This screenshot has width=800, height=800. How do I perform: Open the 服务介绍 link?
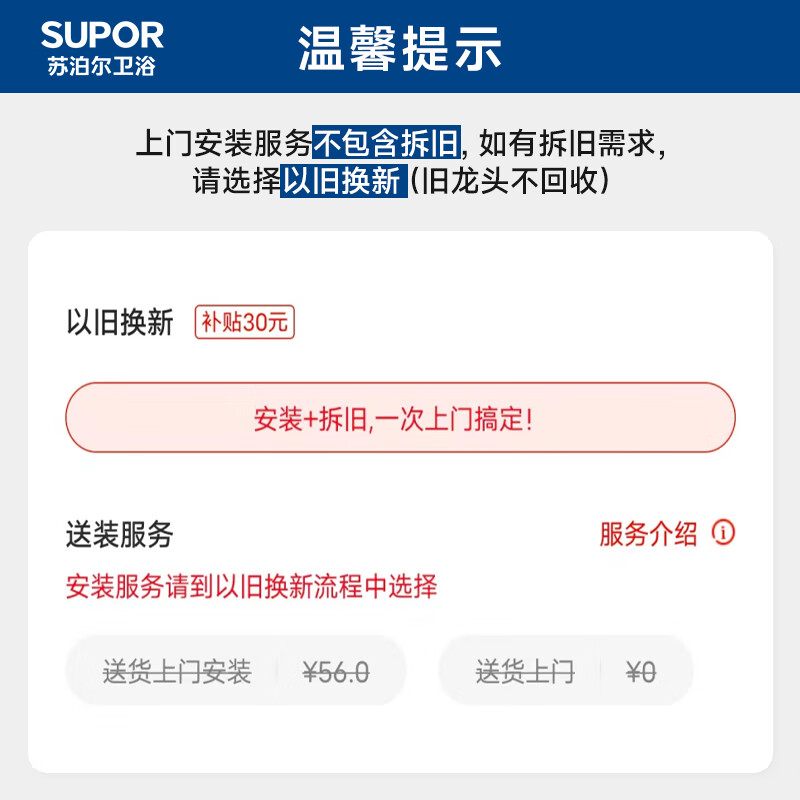pyautogui.click(x=648, y=534)
